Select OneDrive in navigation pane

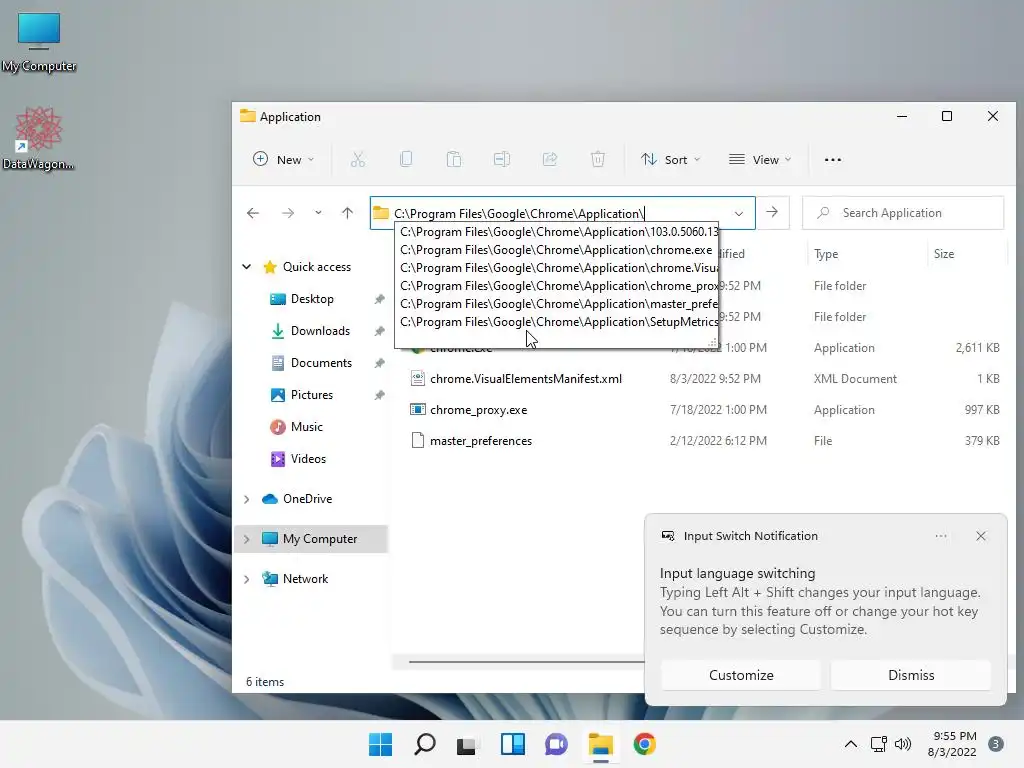point(307,499)
